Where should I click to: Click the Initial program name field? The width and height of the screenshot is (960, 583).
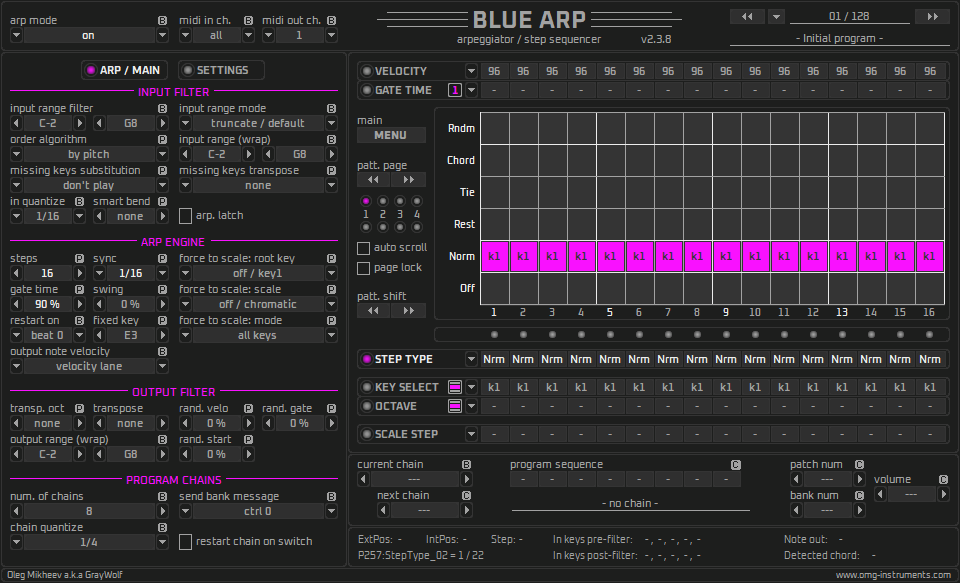(x=839, y=39)
